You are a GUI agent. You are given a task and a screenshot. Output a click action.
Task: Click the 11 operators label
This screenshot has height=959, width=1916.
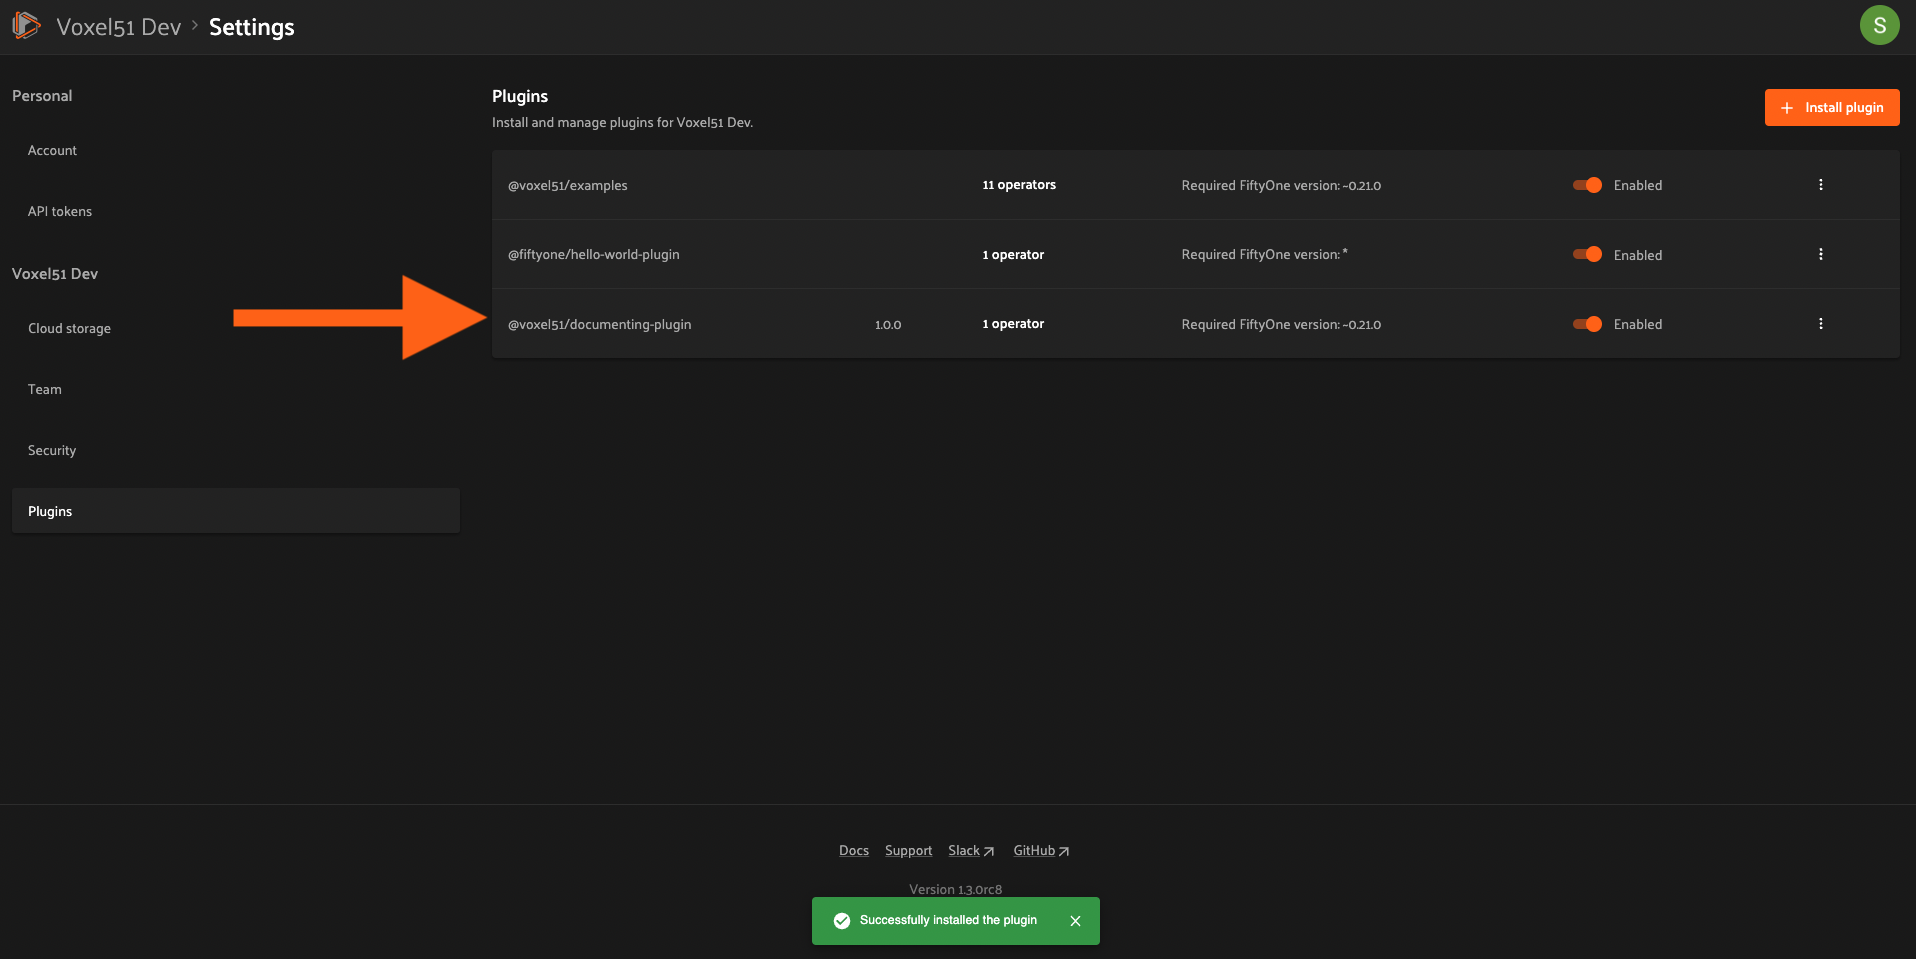1019,185
